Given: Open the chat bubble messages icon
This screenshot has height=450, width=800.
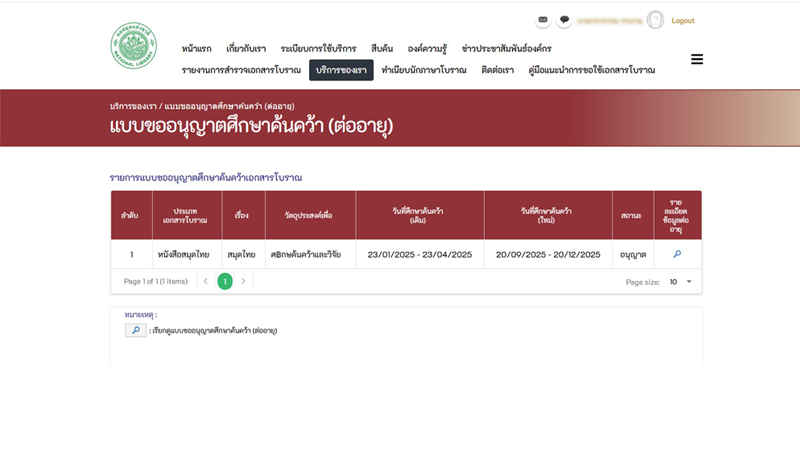Looking at the screenshot, I should click(x=564, y=20).
